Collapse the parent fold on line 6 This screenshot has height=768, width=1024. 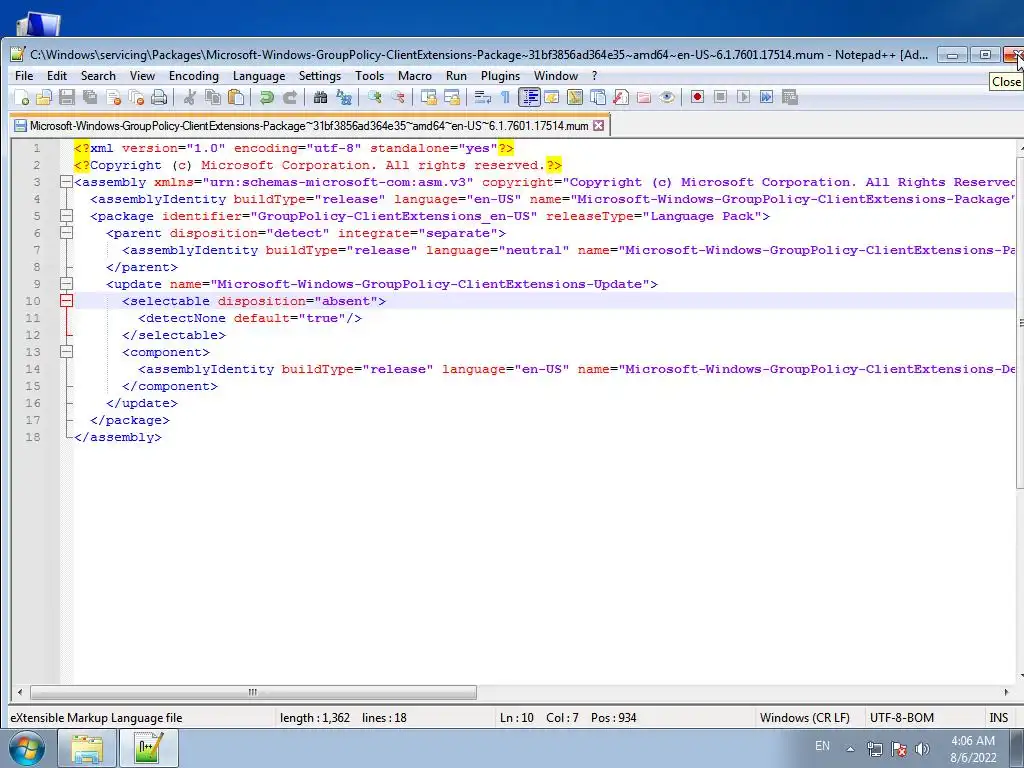[66, 233]
